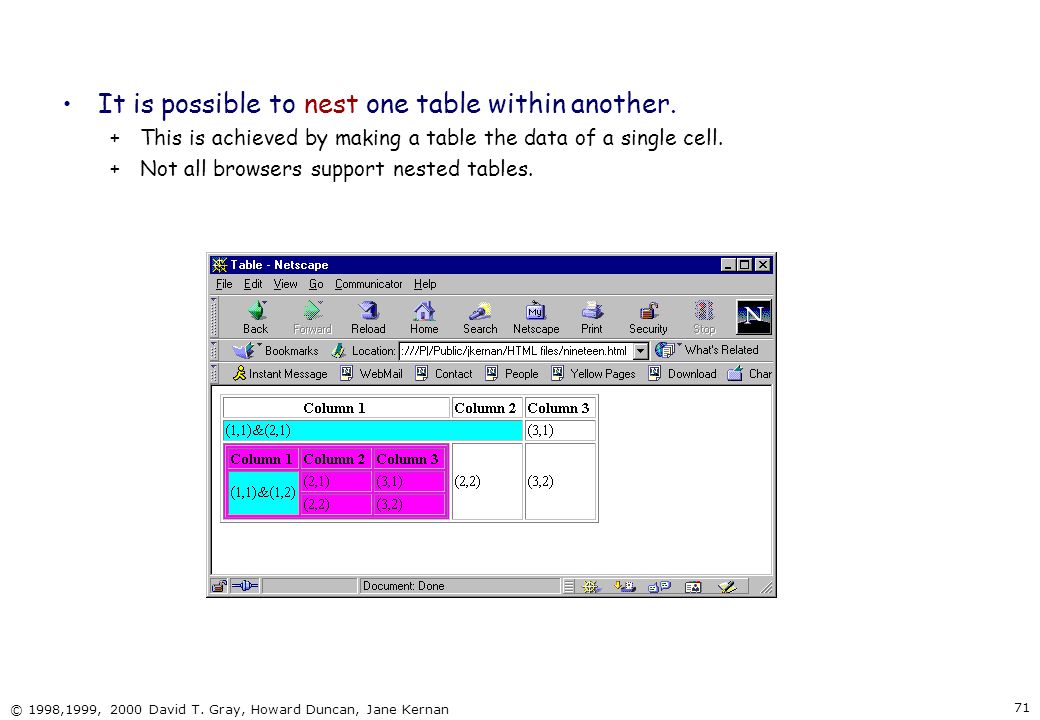Click the Back navigation icon
Screen dimensions: 1040x720
point(256,310)
